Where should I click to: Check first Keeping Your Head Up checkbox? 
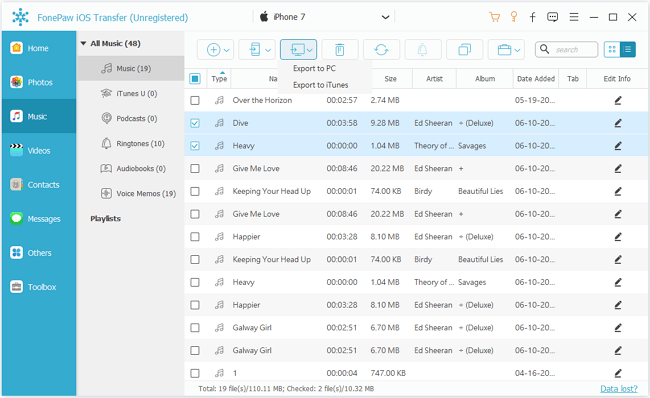pyautogui.click(x=195, y=192)
